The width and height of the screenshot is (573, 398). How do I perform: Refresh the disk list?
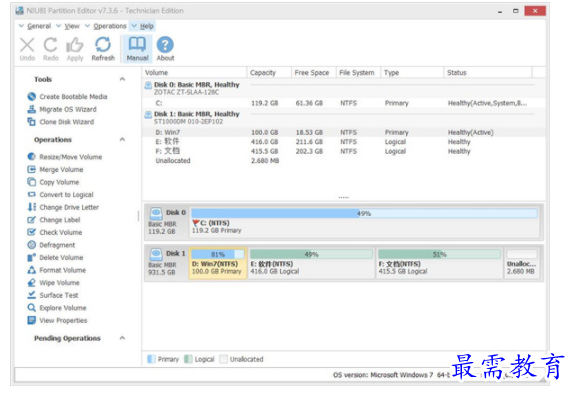tap(103, 49)
